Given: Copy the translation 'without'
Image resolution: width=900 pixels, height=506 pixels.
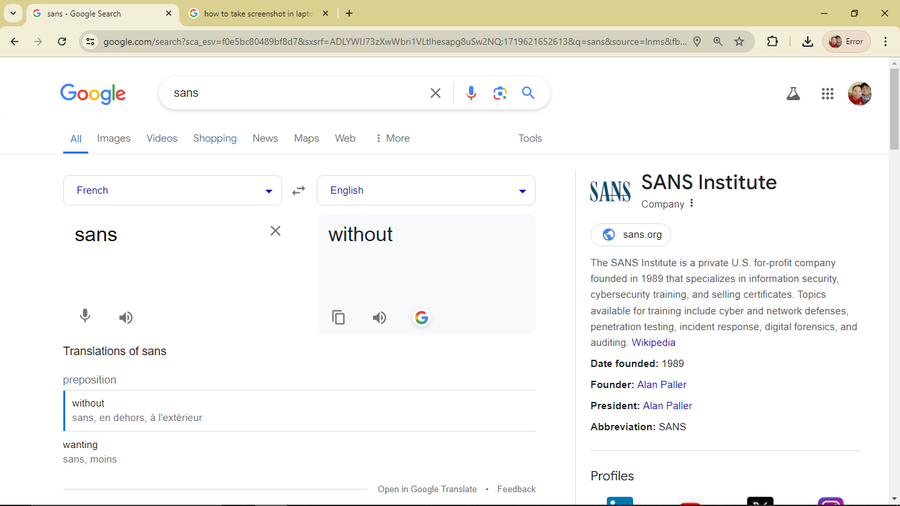Looking at the screenshot, I should tap(339, 317).
